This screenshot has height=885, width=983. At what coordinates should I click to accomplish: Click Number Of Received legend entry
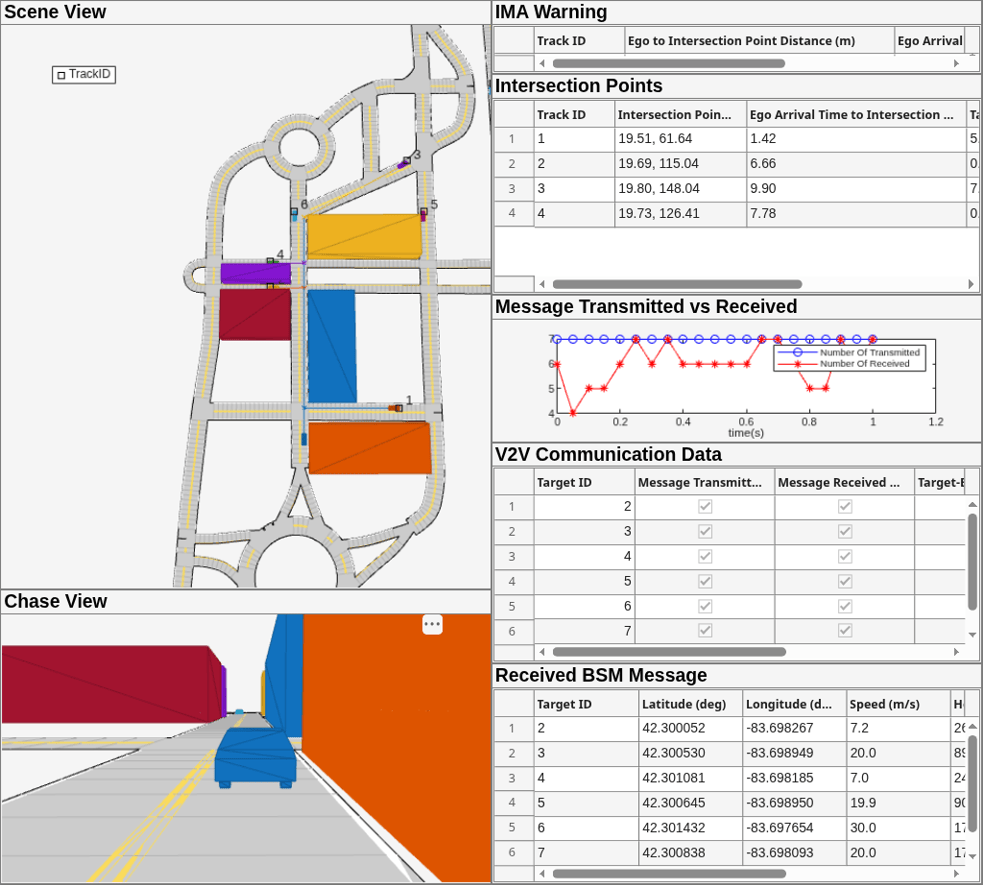click(844, 364)
